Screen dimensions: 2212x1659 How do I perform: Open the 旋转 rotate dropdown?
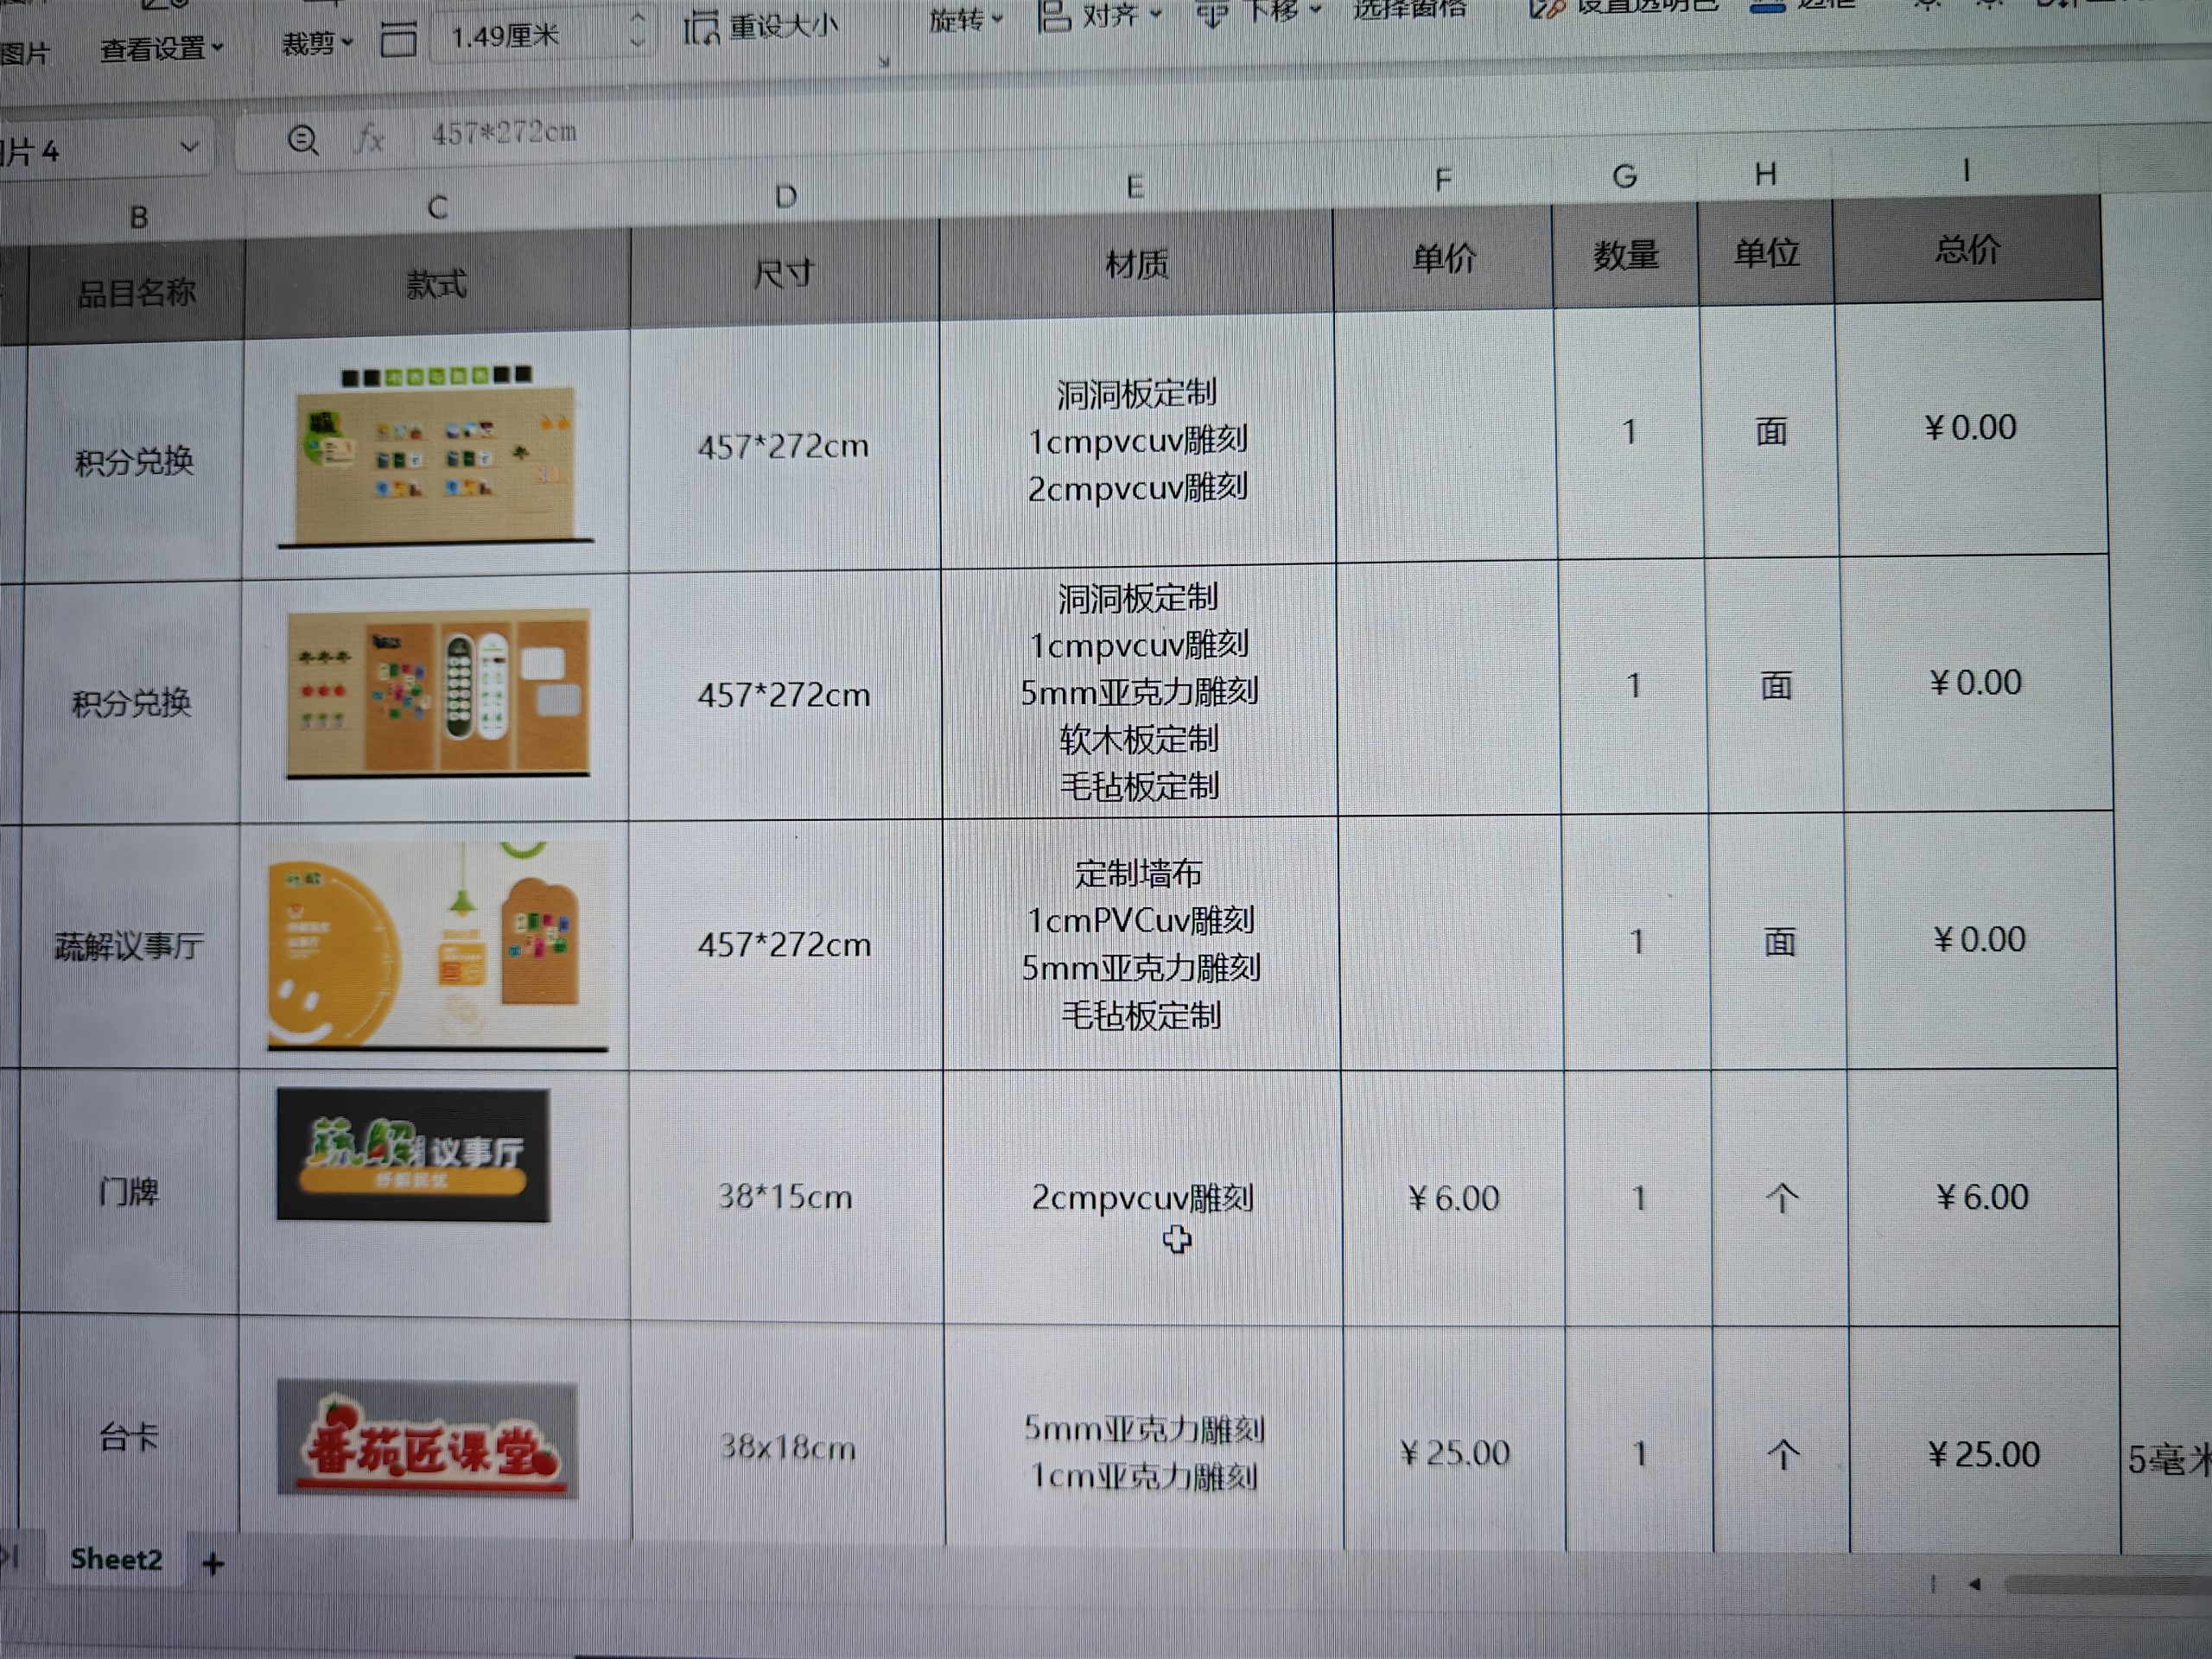965,19
